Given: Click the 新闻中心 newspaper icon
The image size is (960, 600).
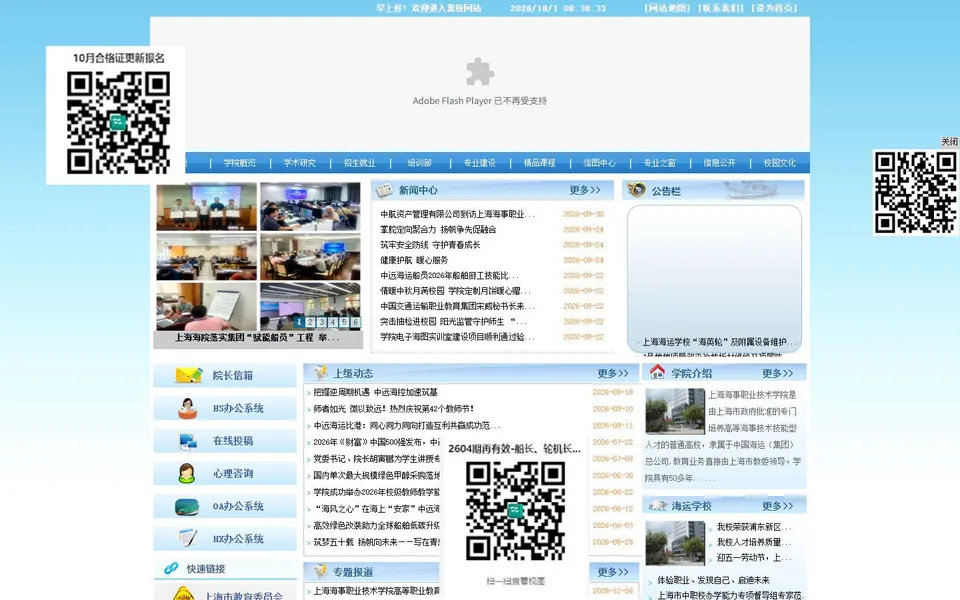Looking at the screenshot, I should pos(384,190).
